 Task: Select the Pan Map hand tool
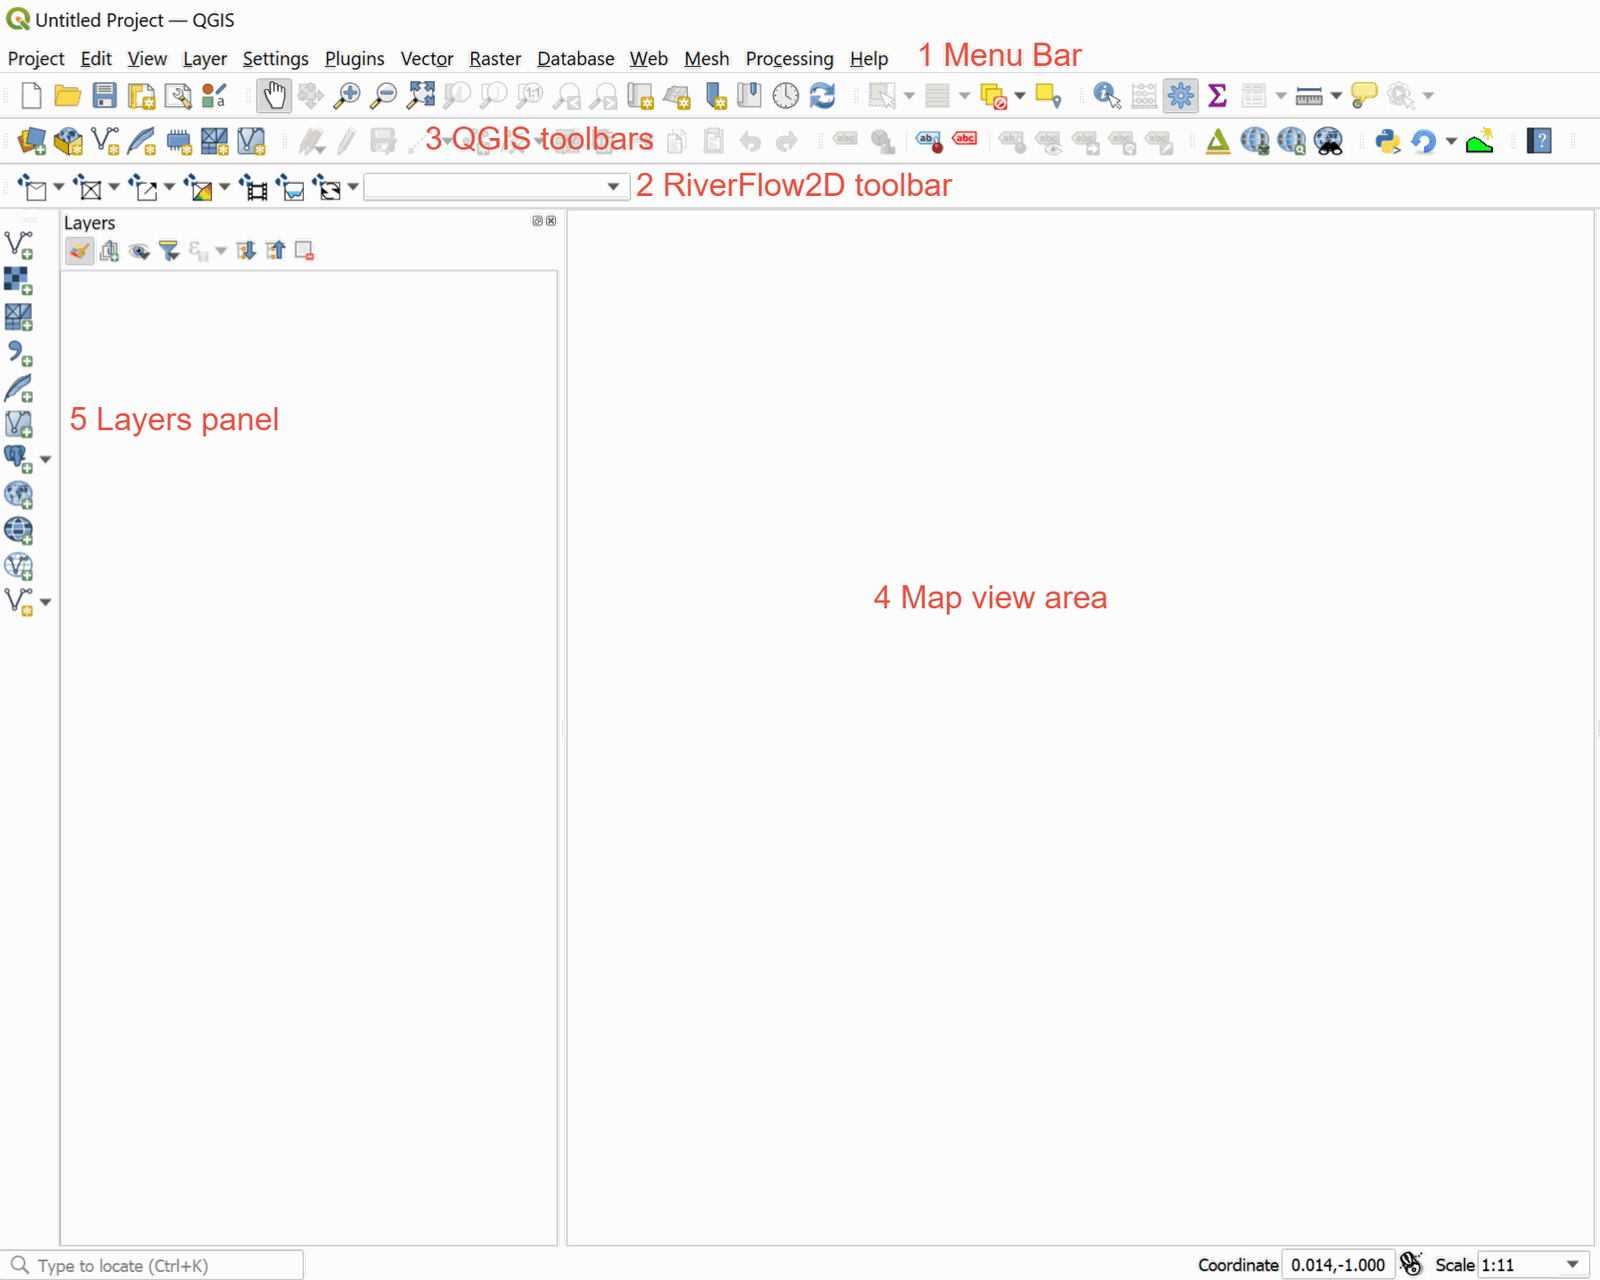(x=273, y=96)
